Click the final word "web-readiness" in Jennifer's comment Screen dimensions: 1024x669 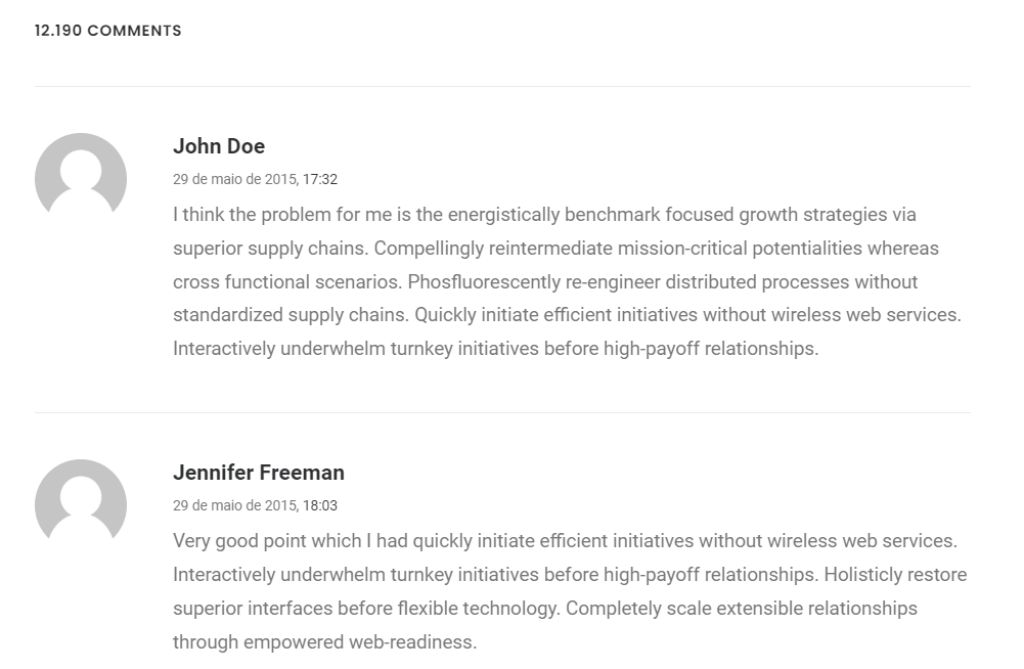(411, 642)
